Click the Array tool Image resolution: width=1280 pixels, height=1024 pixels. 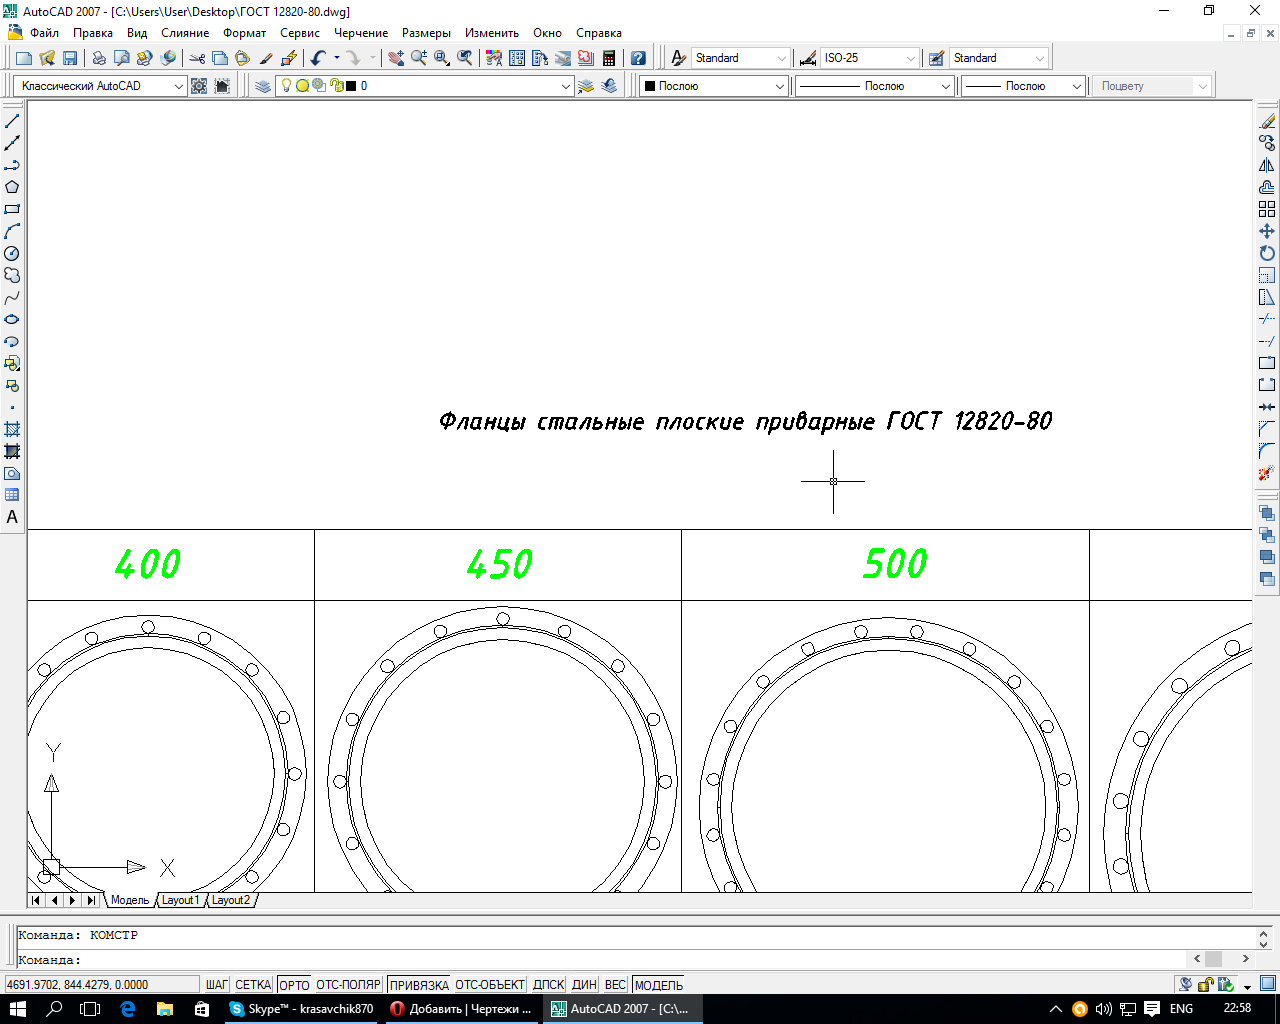click(x=1267, y=209)
